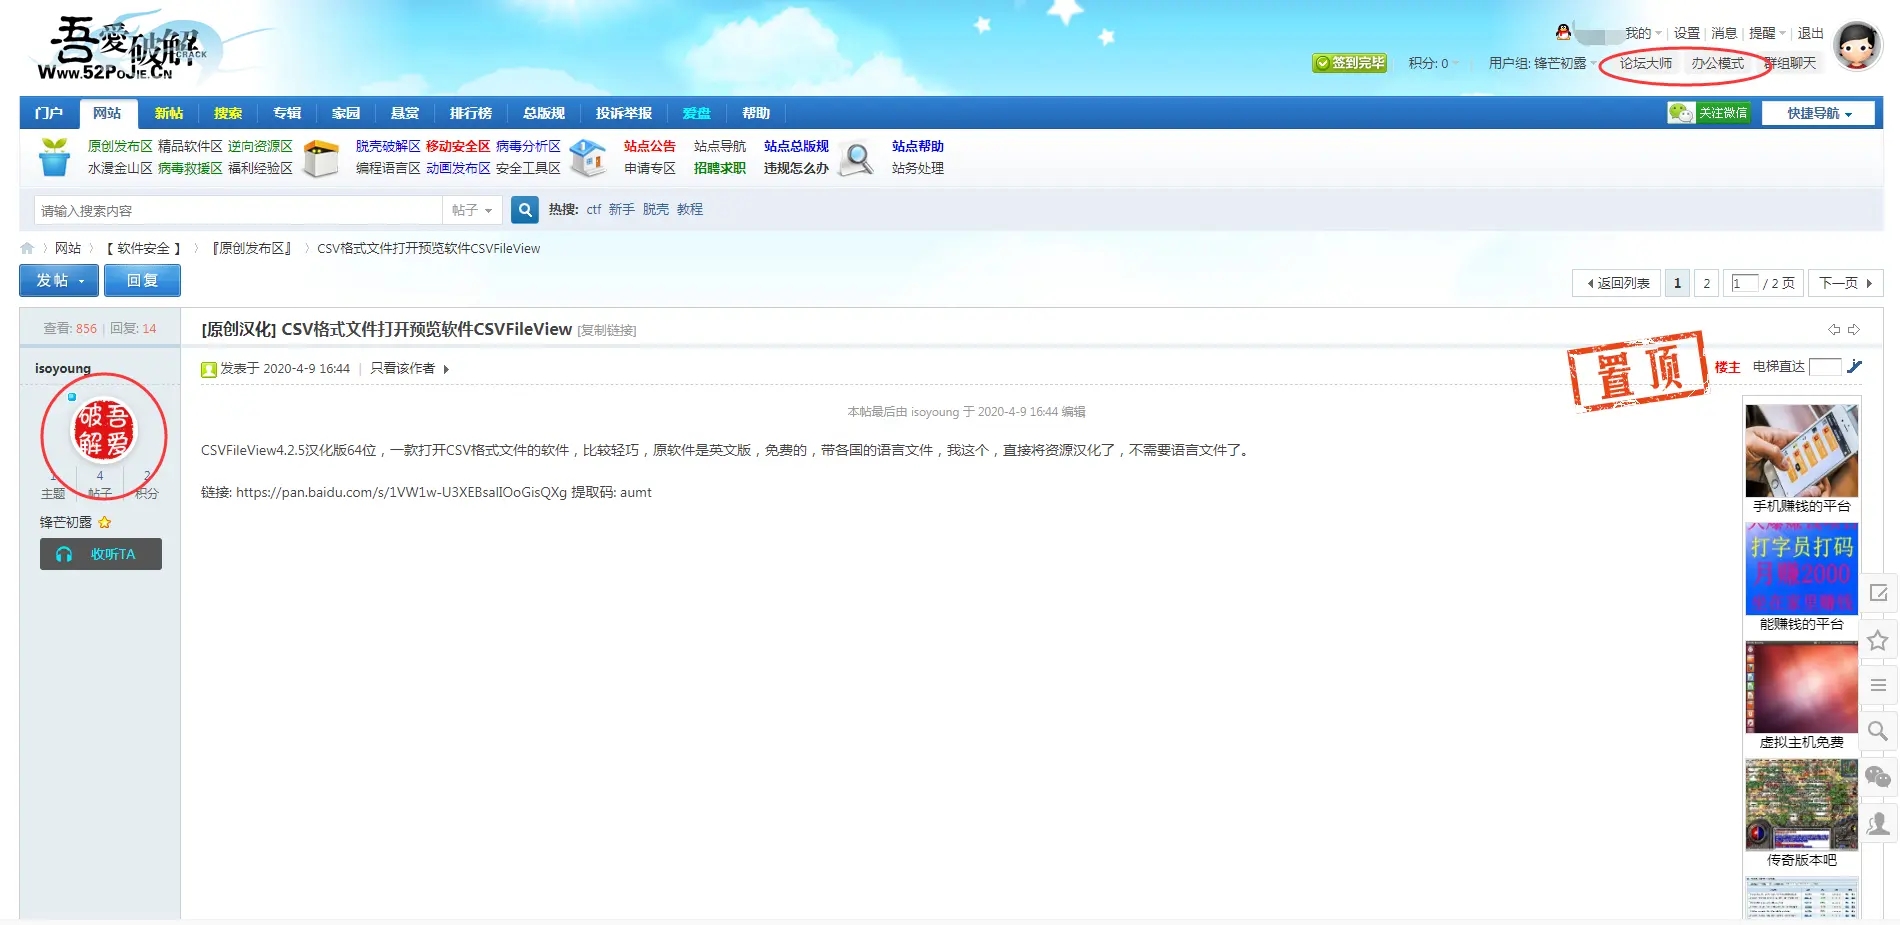Viewport: 1900px width, 925px height.
Task: Open the 帖子 search type dropdown
Action: pyautogui.click(x=472, y=210)
